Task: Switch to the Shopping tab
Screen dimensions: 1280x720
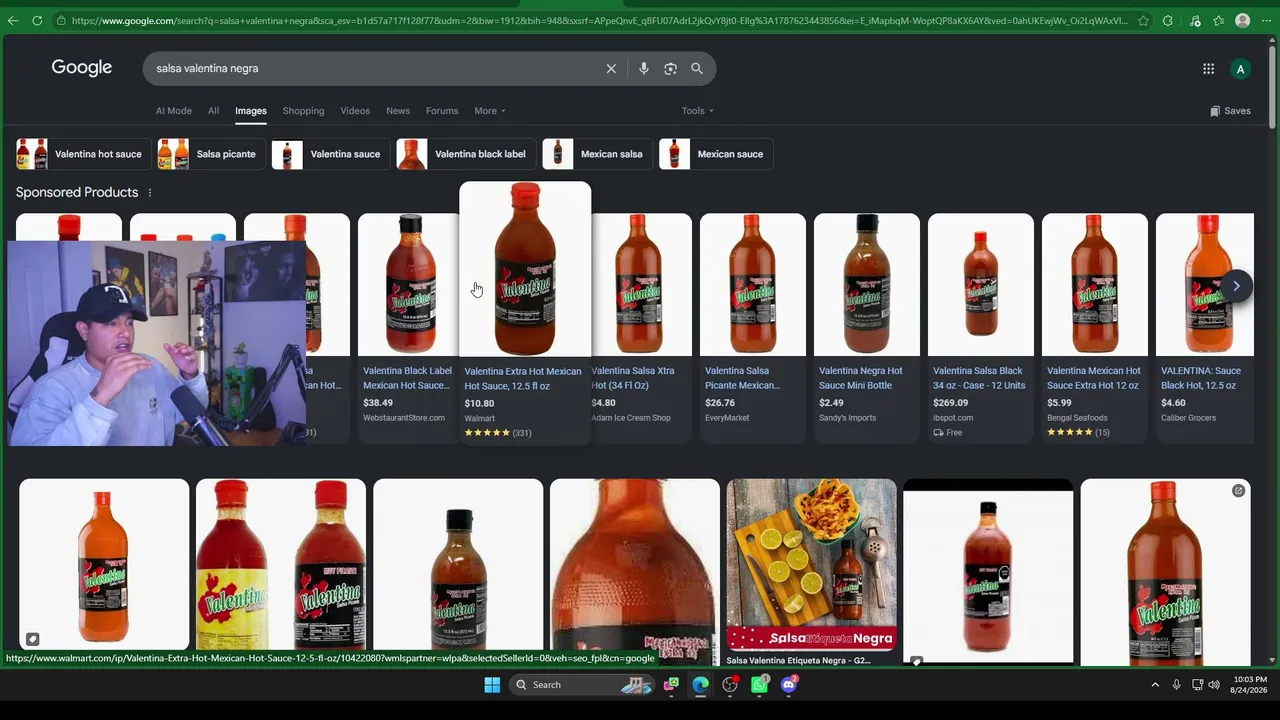Action: [x=303, y=111]
